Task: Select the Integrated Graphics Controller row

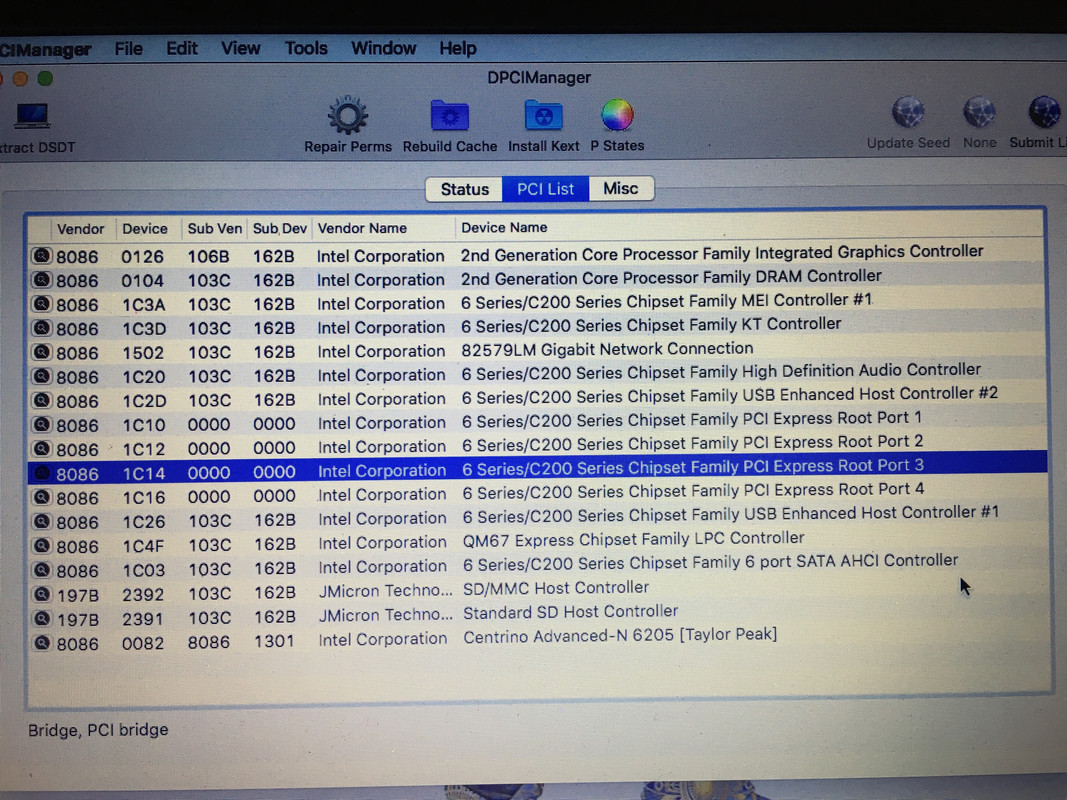Action: pos(536,254)
